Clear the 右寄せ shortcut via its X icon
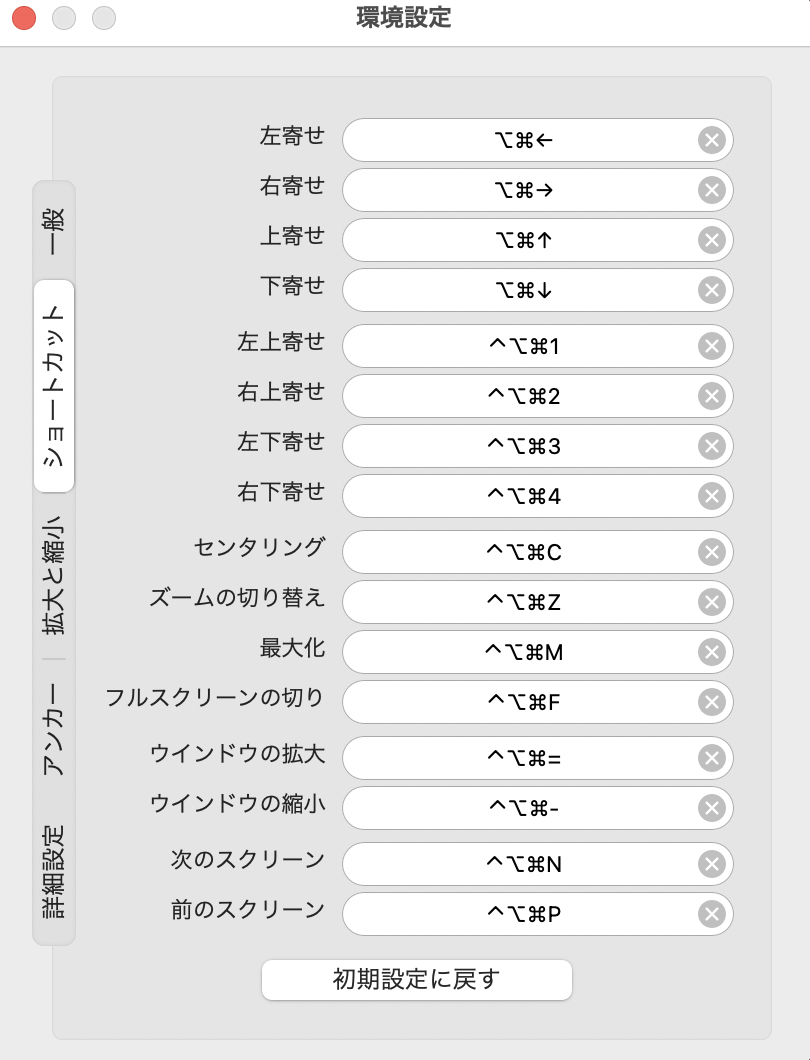Viewport: 810px width, 1060px height. click(711, 190)
